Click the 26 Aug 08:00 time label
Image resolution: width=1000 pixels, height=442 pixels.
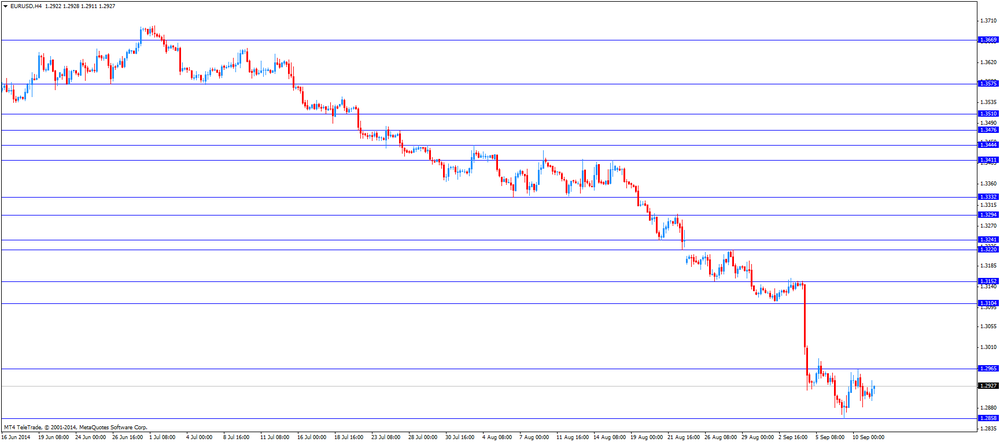(x=719, y=438)
